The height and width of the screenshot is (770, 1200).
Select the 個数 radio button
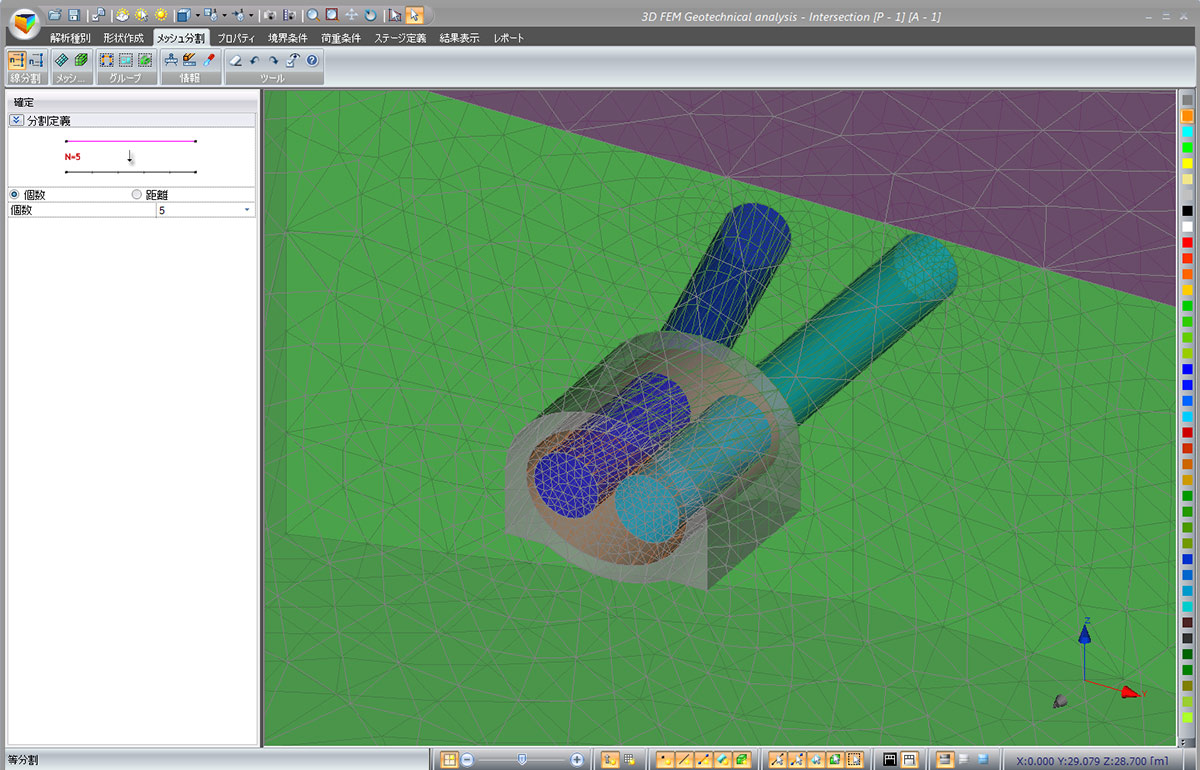[15, 195]
